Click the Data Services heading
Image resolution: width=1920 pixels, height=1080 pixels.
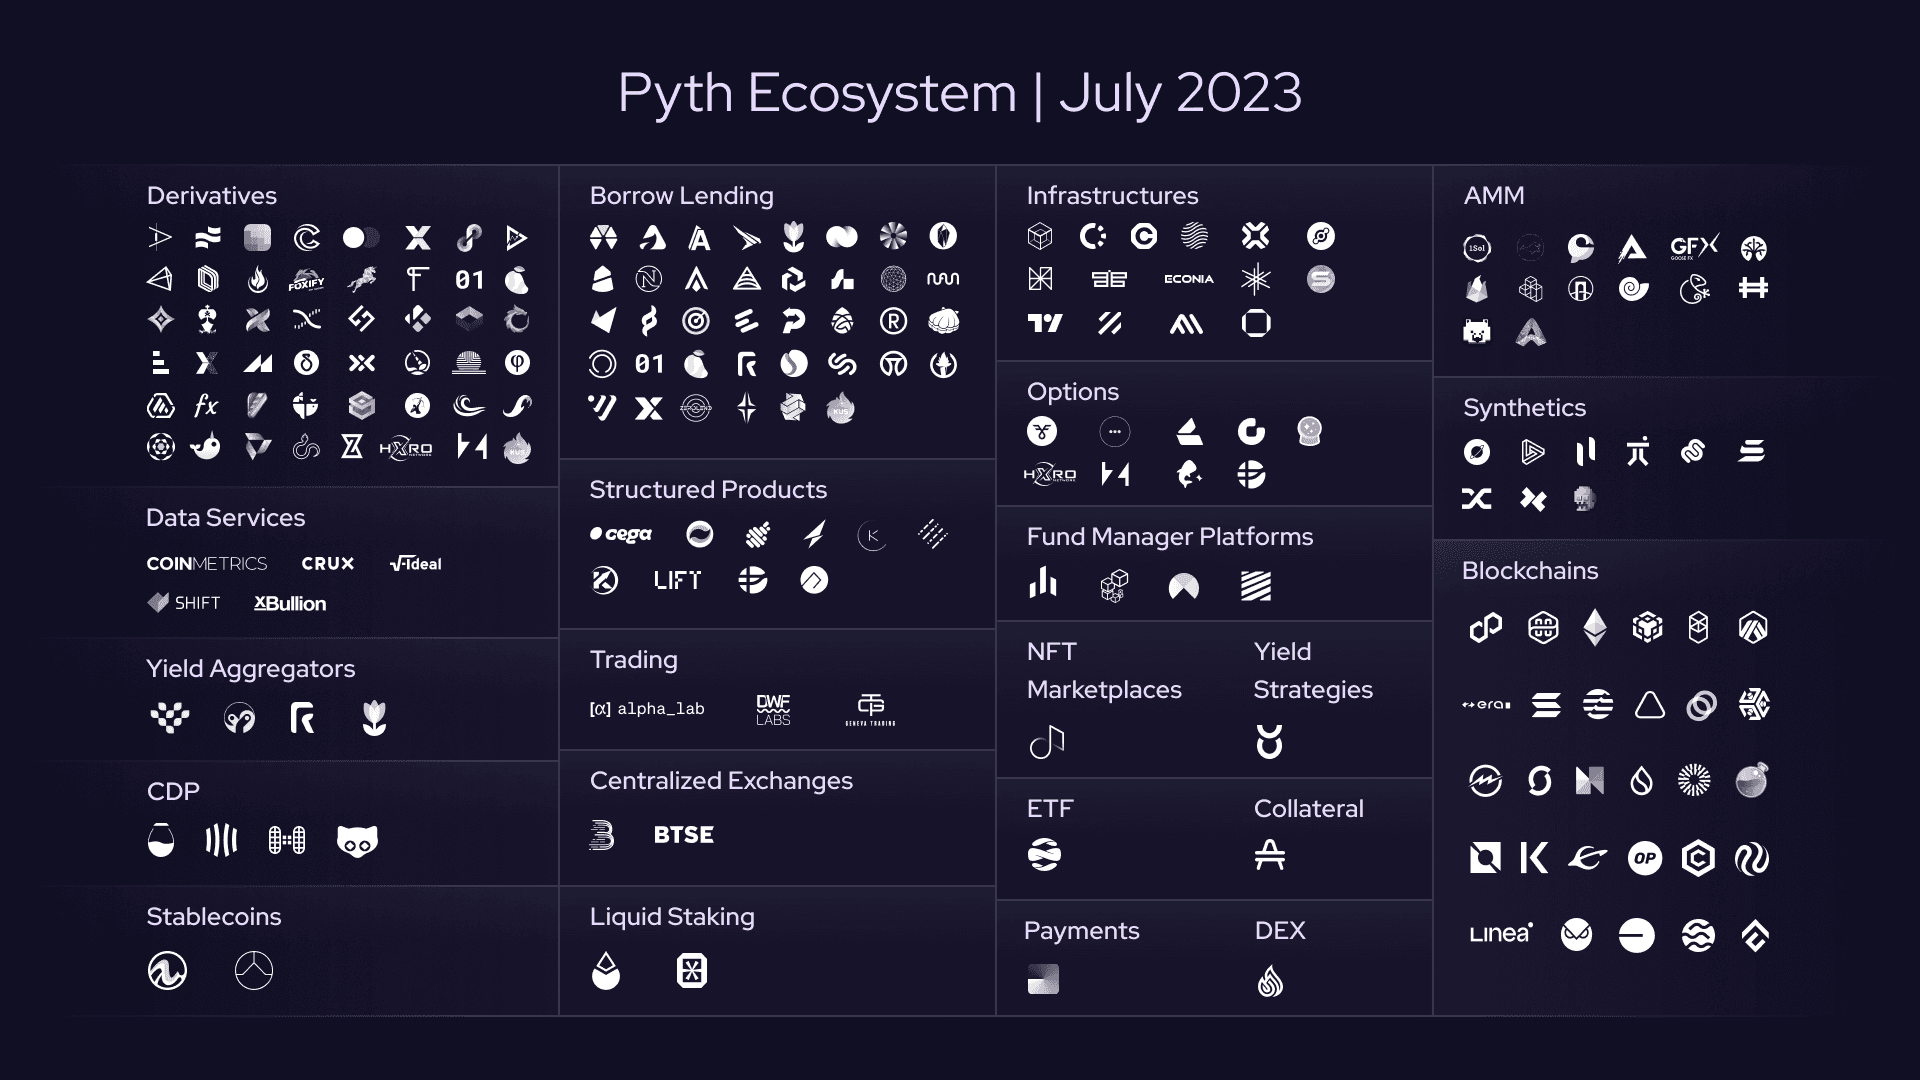coord(226,518)
